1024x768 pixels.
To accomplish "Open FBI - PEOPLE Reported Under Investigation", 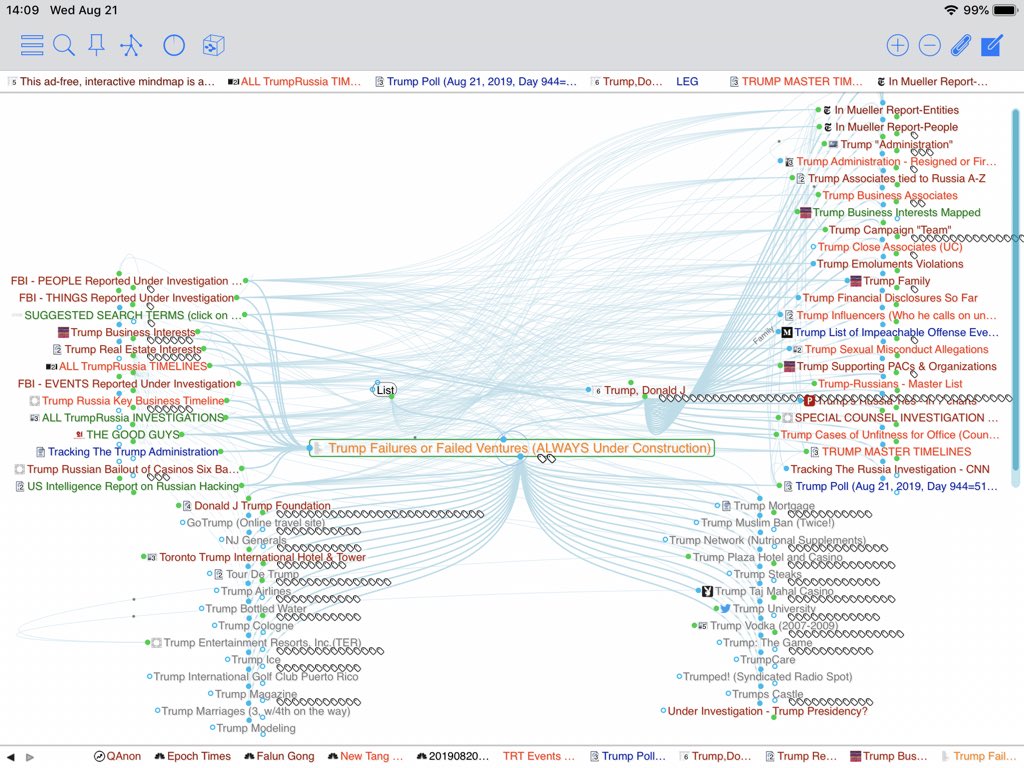I will [x=126, y=281].
